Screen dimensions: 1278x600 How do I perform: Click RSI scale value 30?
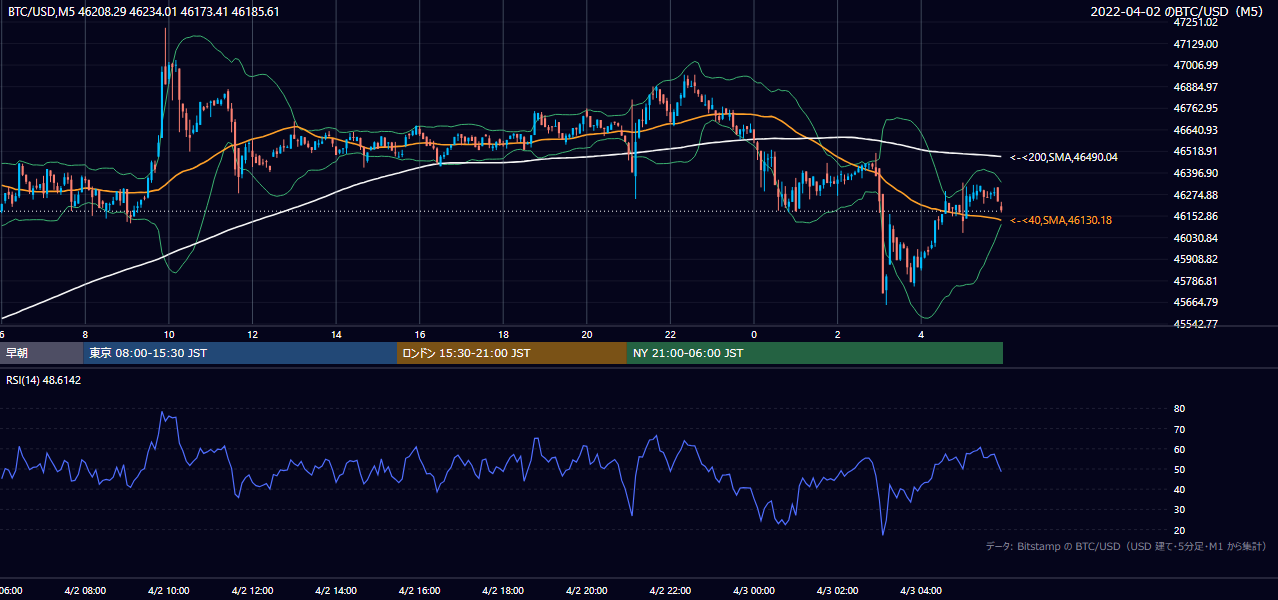click(1179, 510)
